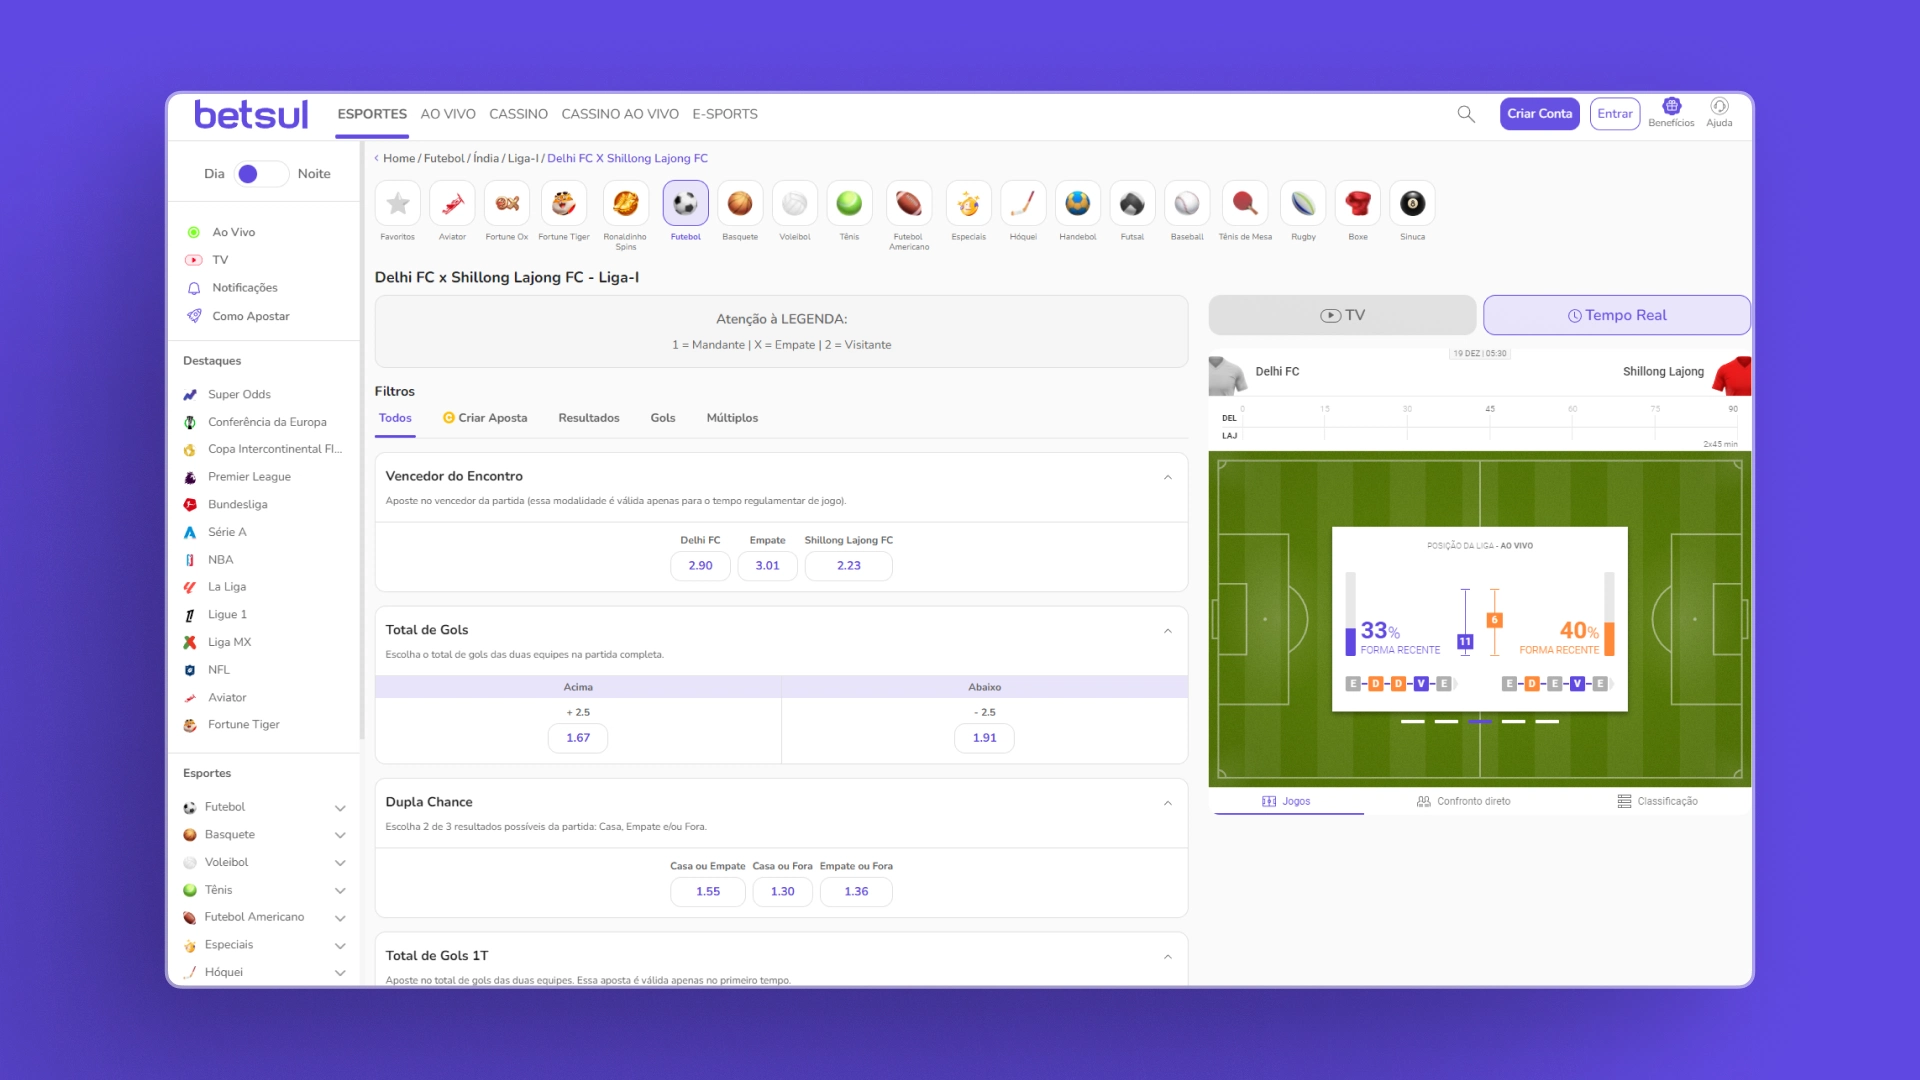1920x1080 pixels.
Task: Open Futebol Americano icon
Action: tap(909, 204)
